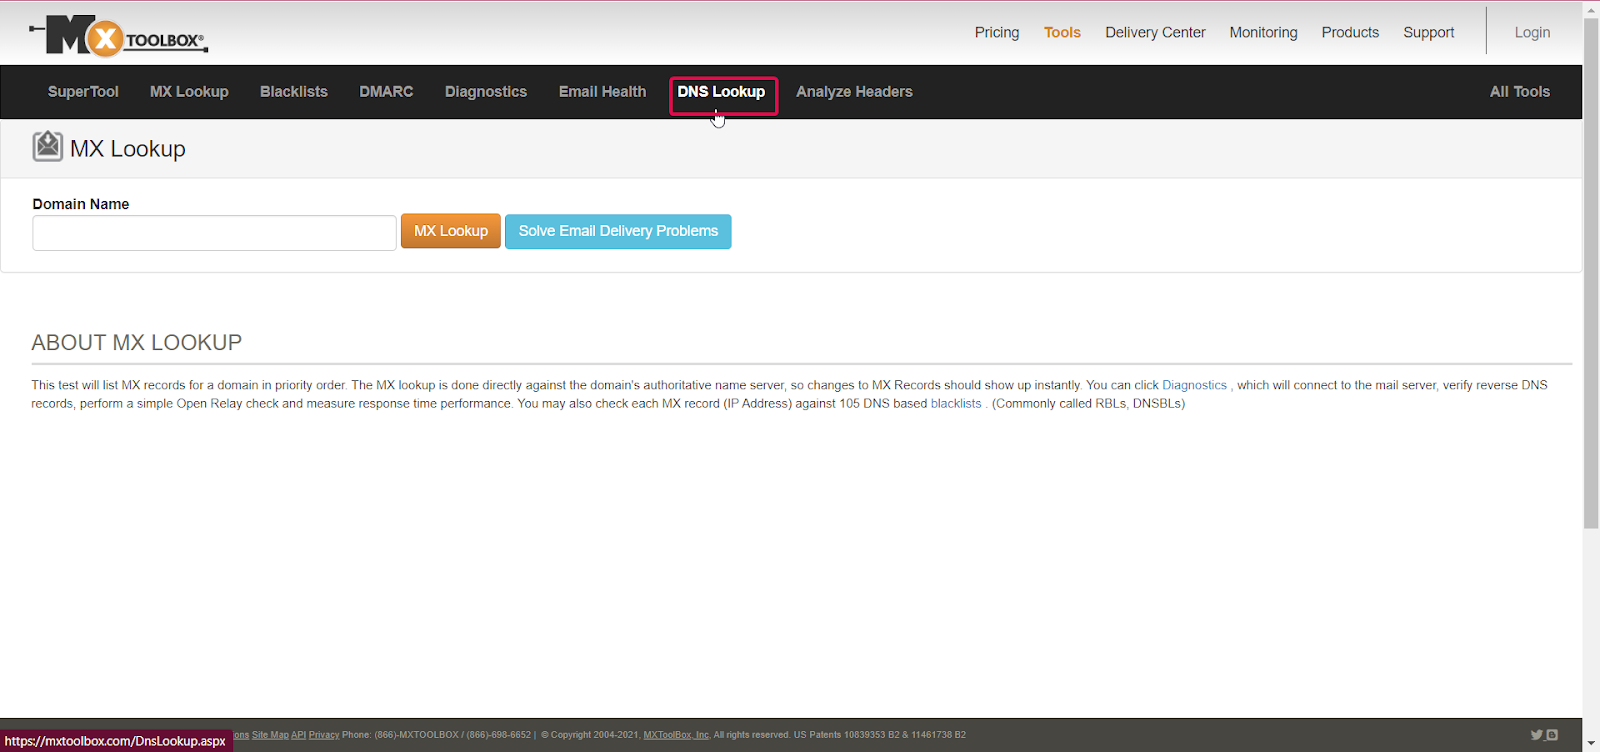The image size is (1600, 752).
Task: Open the DNS Lookup tab
Action: click(722, 92)
